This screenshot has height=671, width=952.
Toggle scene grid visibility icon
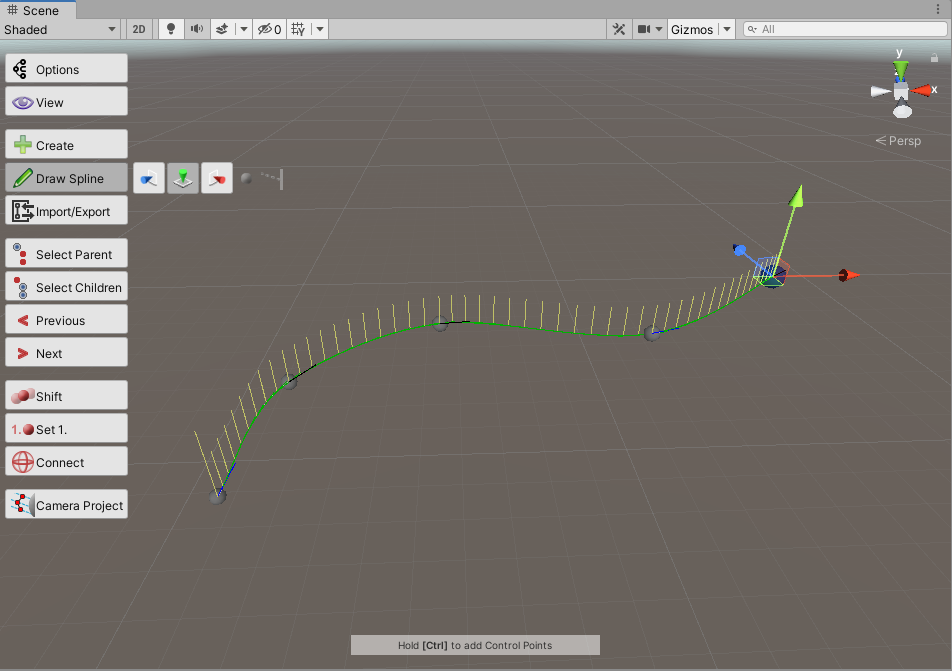click(298, 29)
